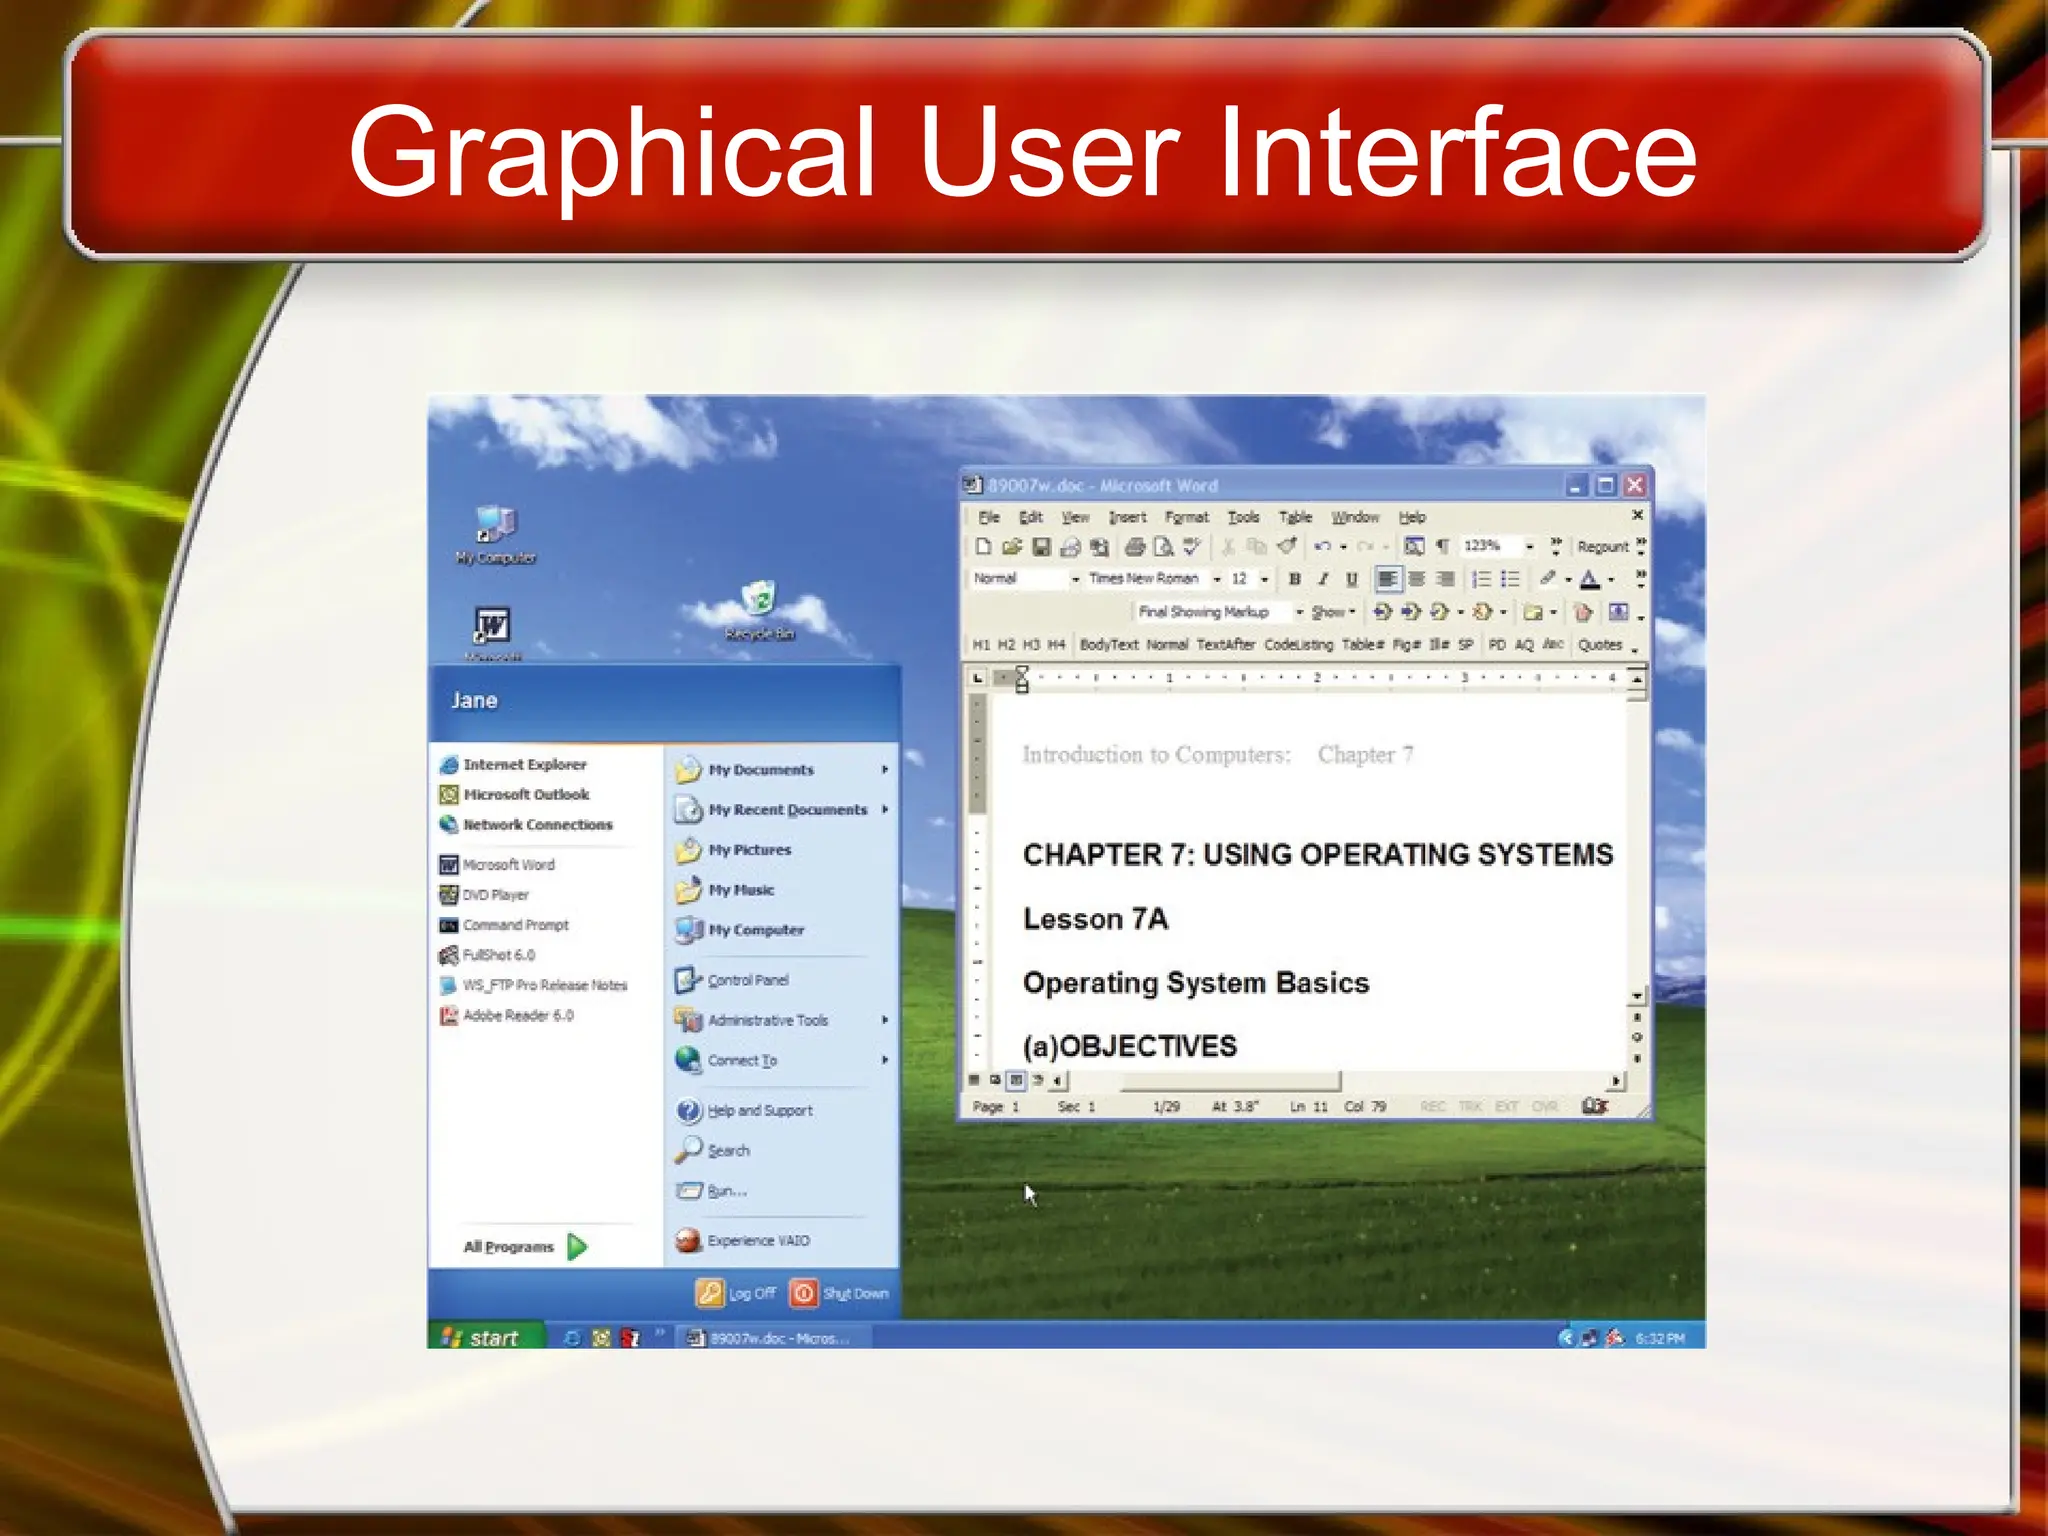Click the New Blank Document icon in Word
This screenshot has width=2048, height=1536.
(x=983, y=546)
